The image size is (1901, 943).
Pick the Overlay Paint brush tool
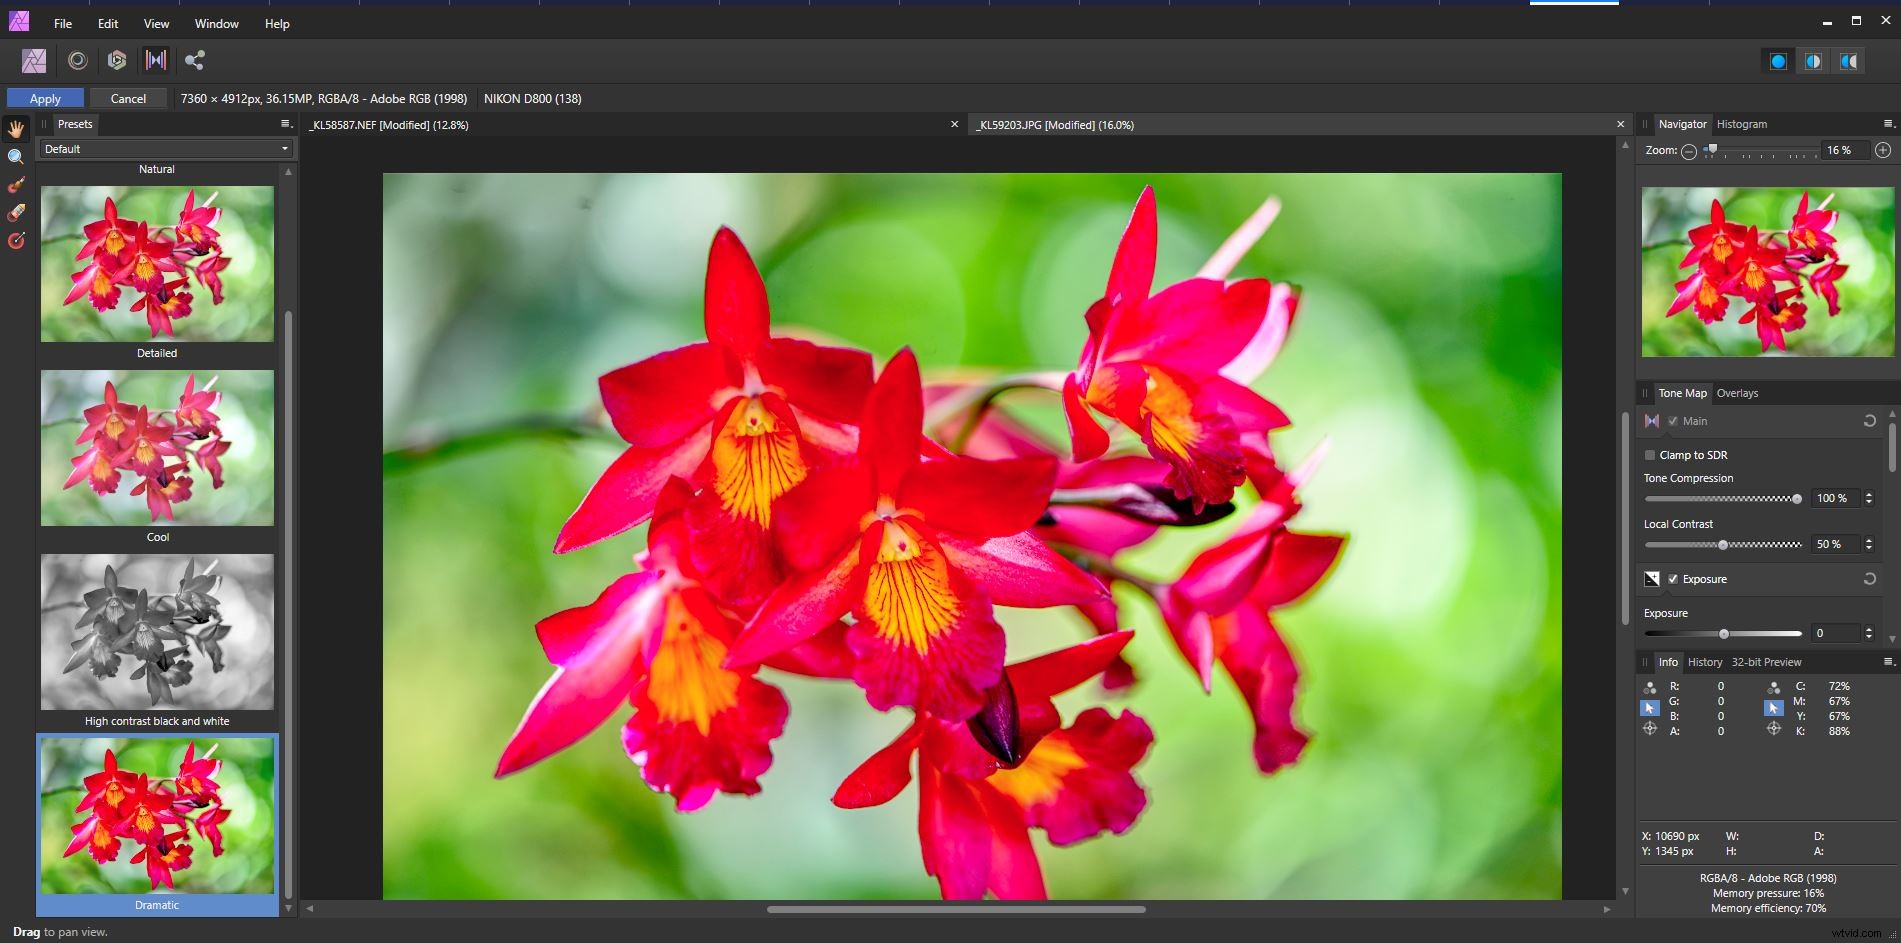[15, 185]
